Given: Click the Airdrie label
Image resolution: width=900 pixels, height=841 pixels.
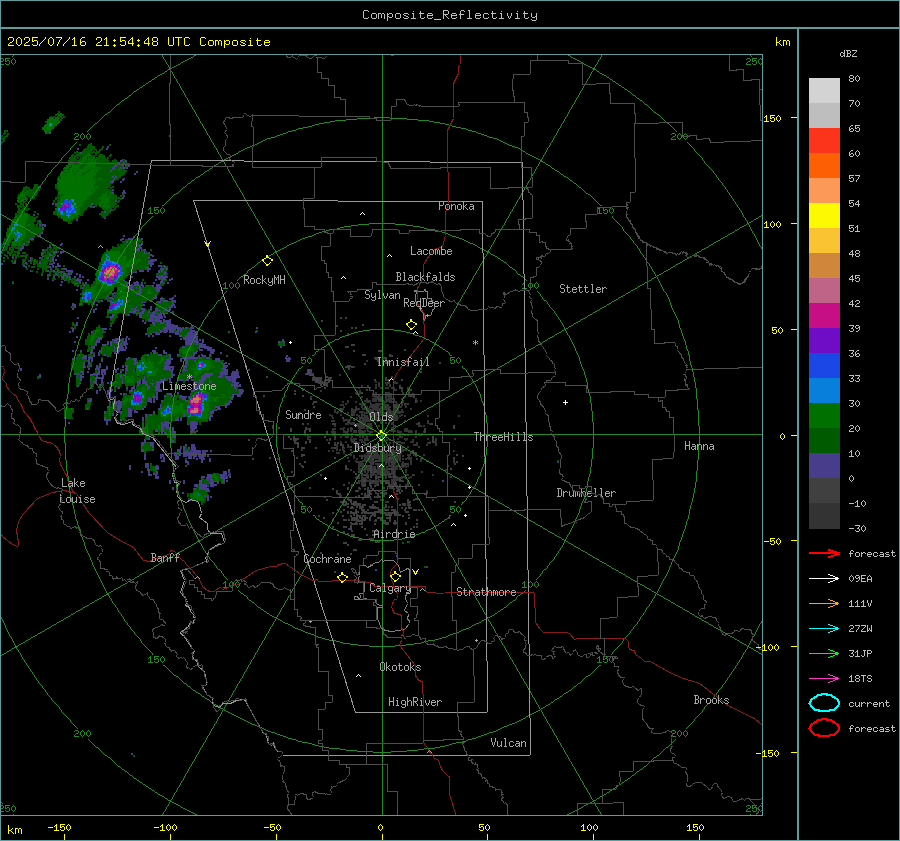Looking at the screenshot, I should pos(394,534).
